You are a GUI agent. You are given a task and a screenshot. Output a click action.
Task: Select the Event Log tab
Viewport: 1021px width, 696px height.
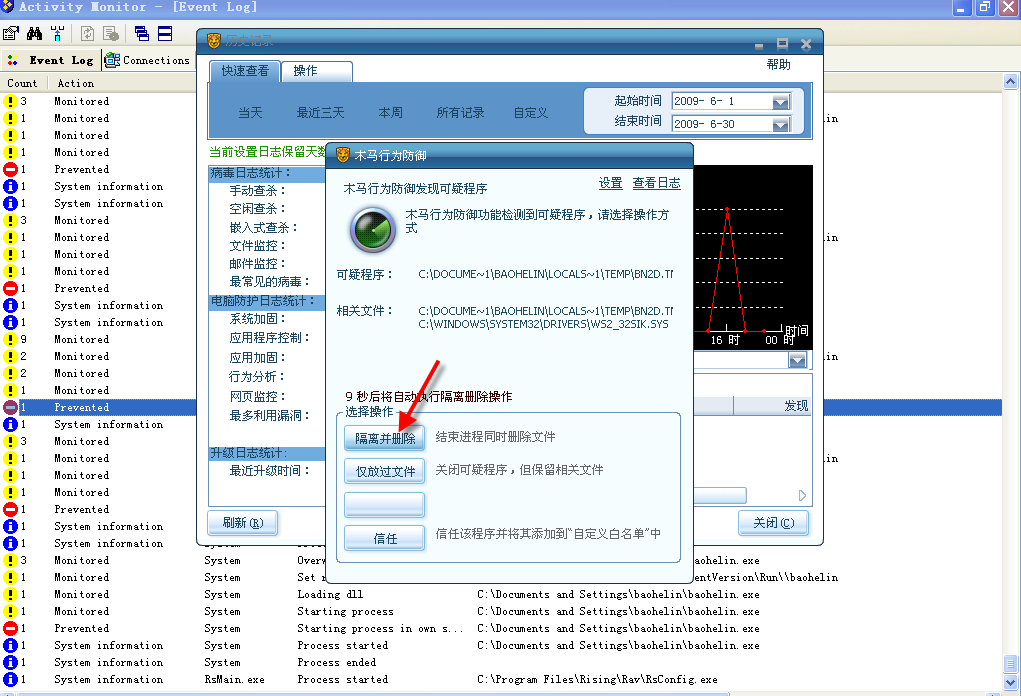click(x=51, y=61)
